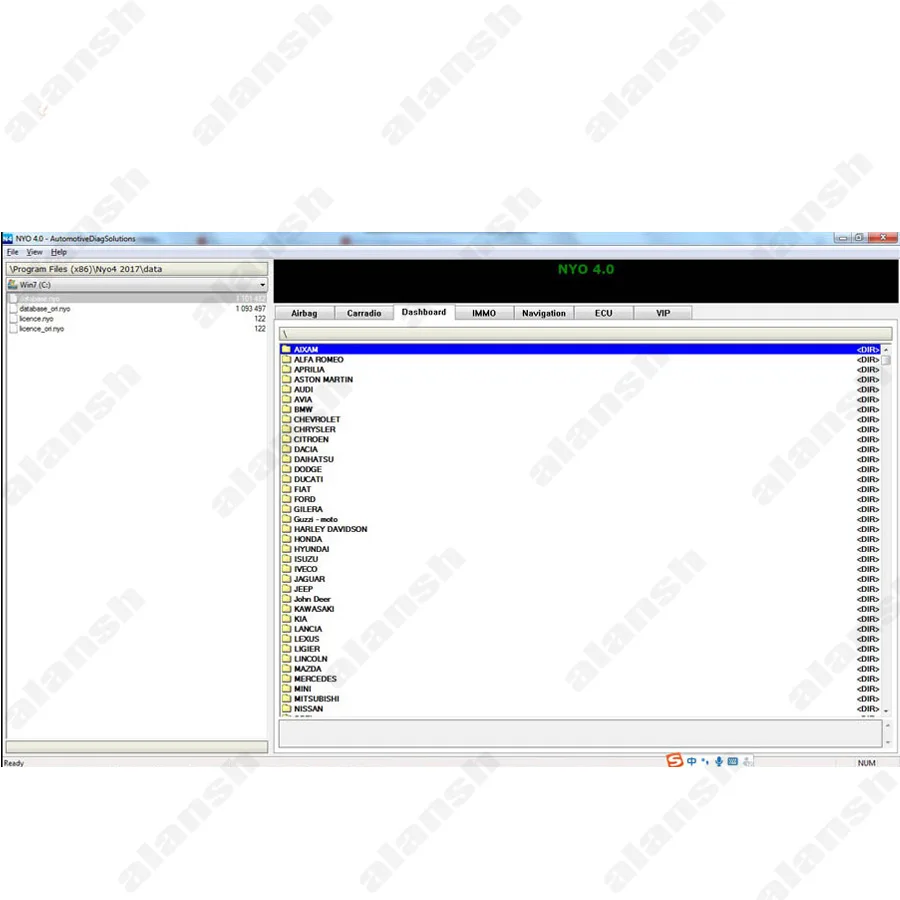Viewport: 900px width, 900px height.
Task: Open the File menu
Action: (x=13, y=252)
